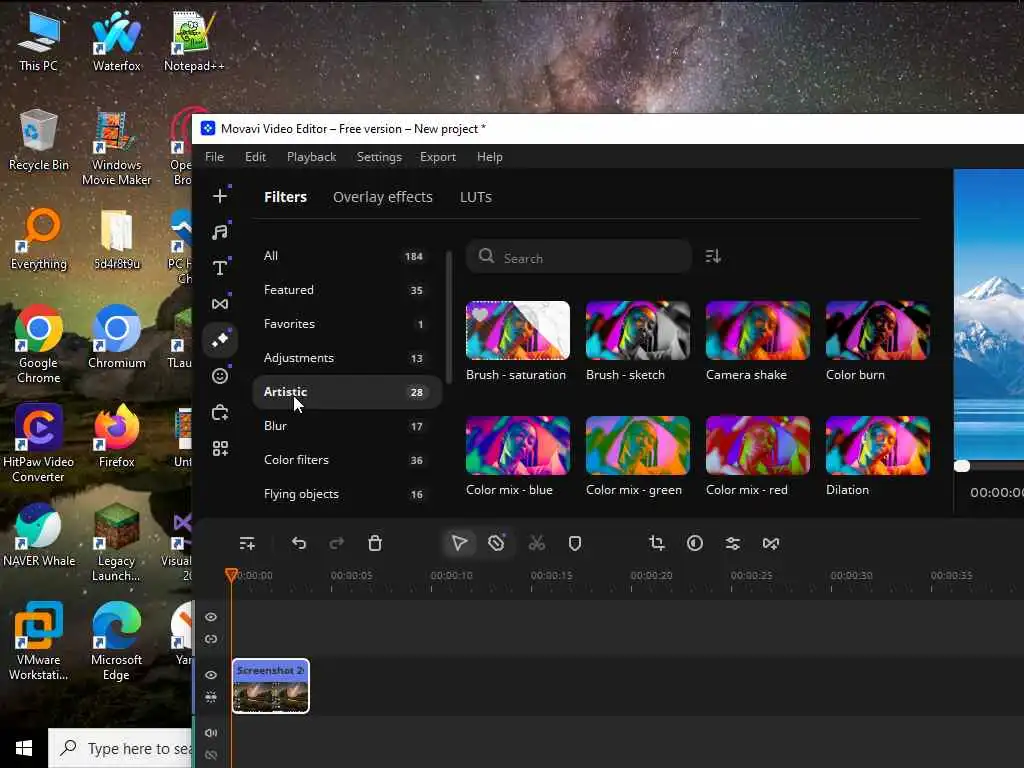Click the sort filters icon
Image resolution: width=1024 pixels, height=768 pixels.
[x=713, y=256]
